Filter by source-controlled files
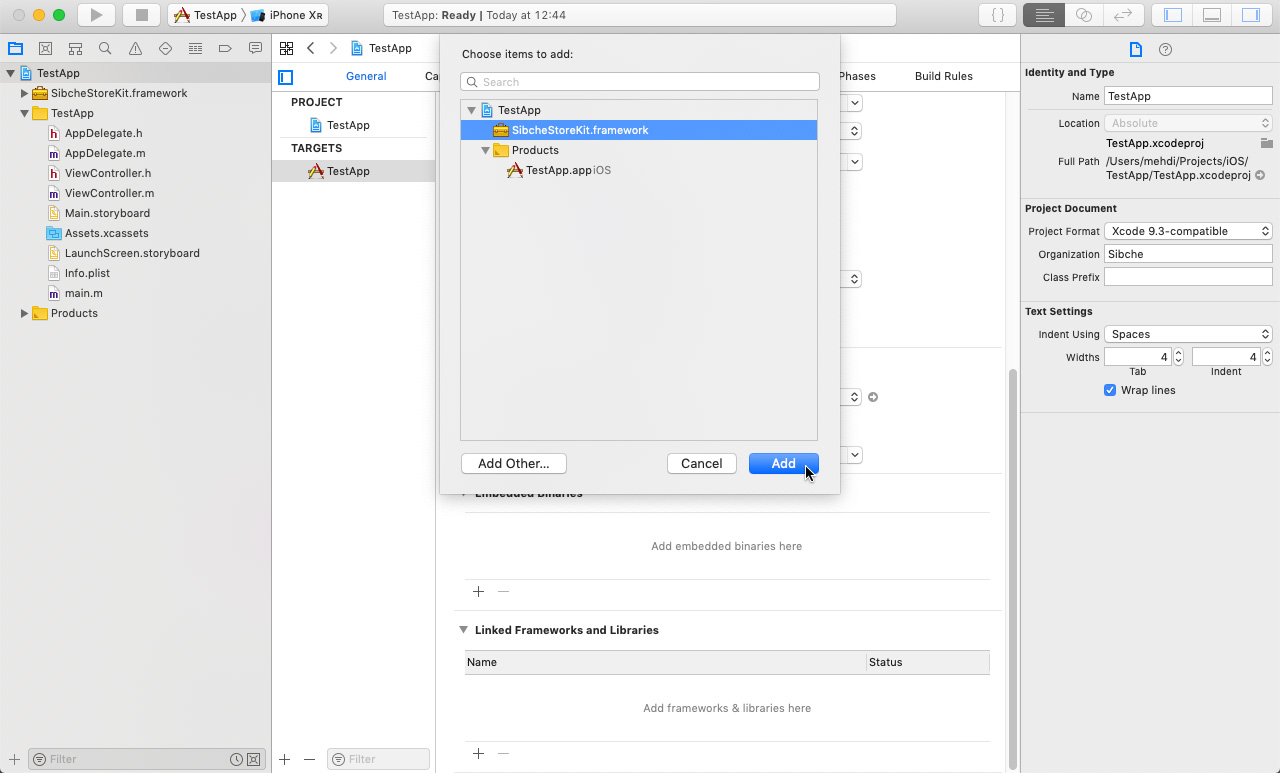Screen dimensions: 1280x773 tap(253, 759)
